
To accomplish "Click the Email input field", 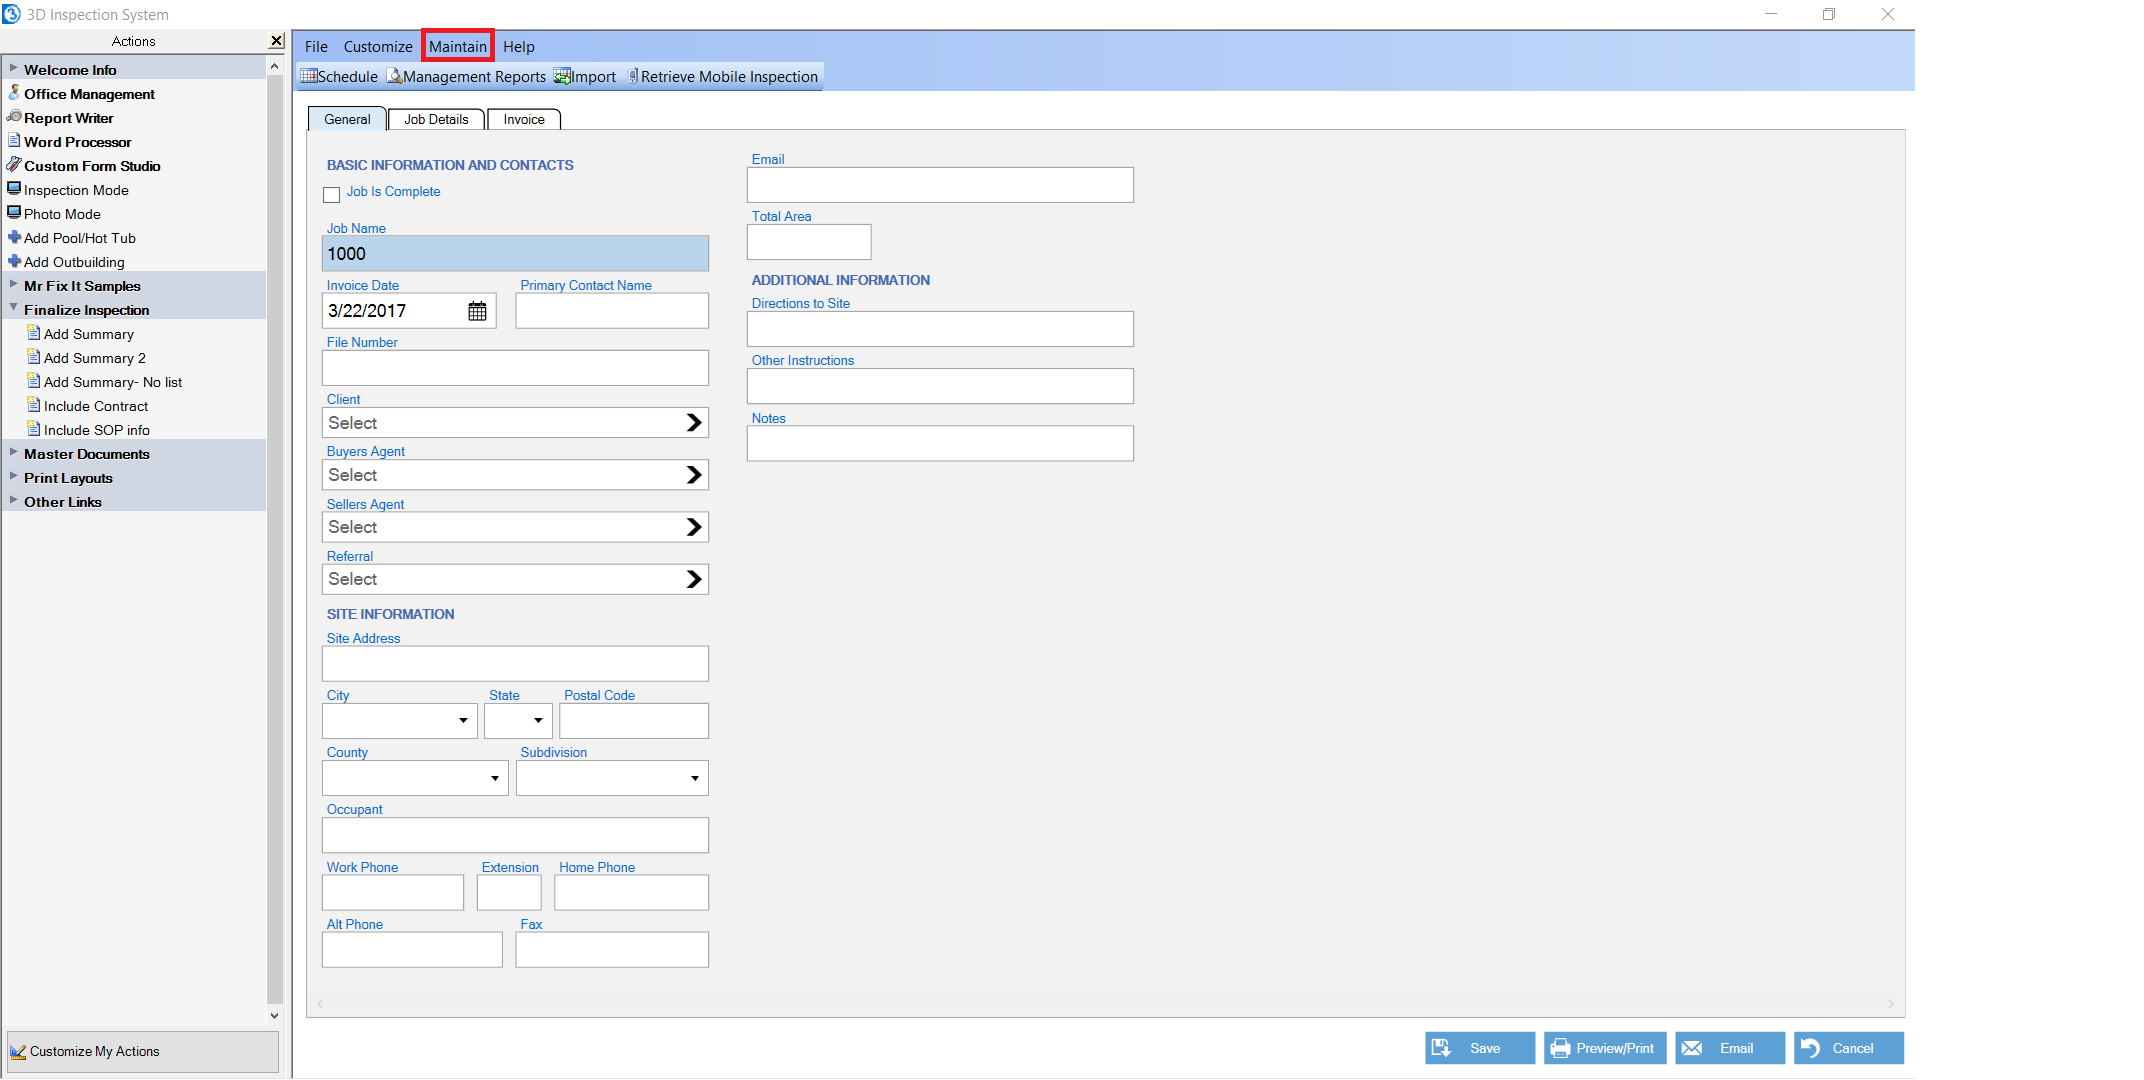I will coord(940,185).
